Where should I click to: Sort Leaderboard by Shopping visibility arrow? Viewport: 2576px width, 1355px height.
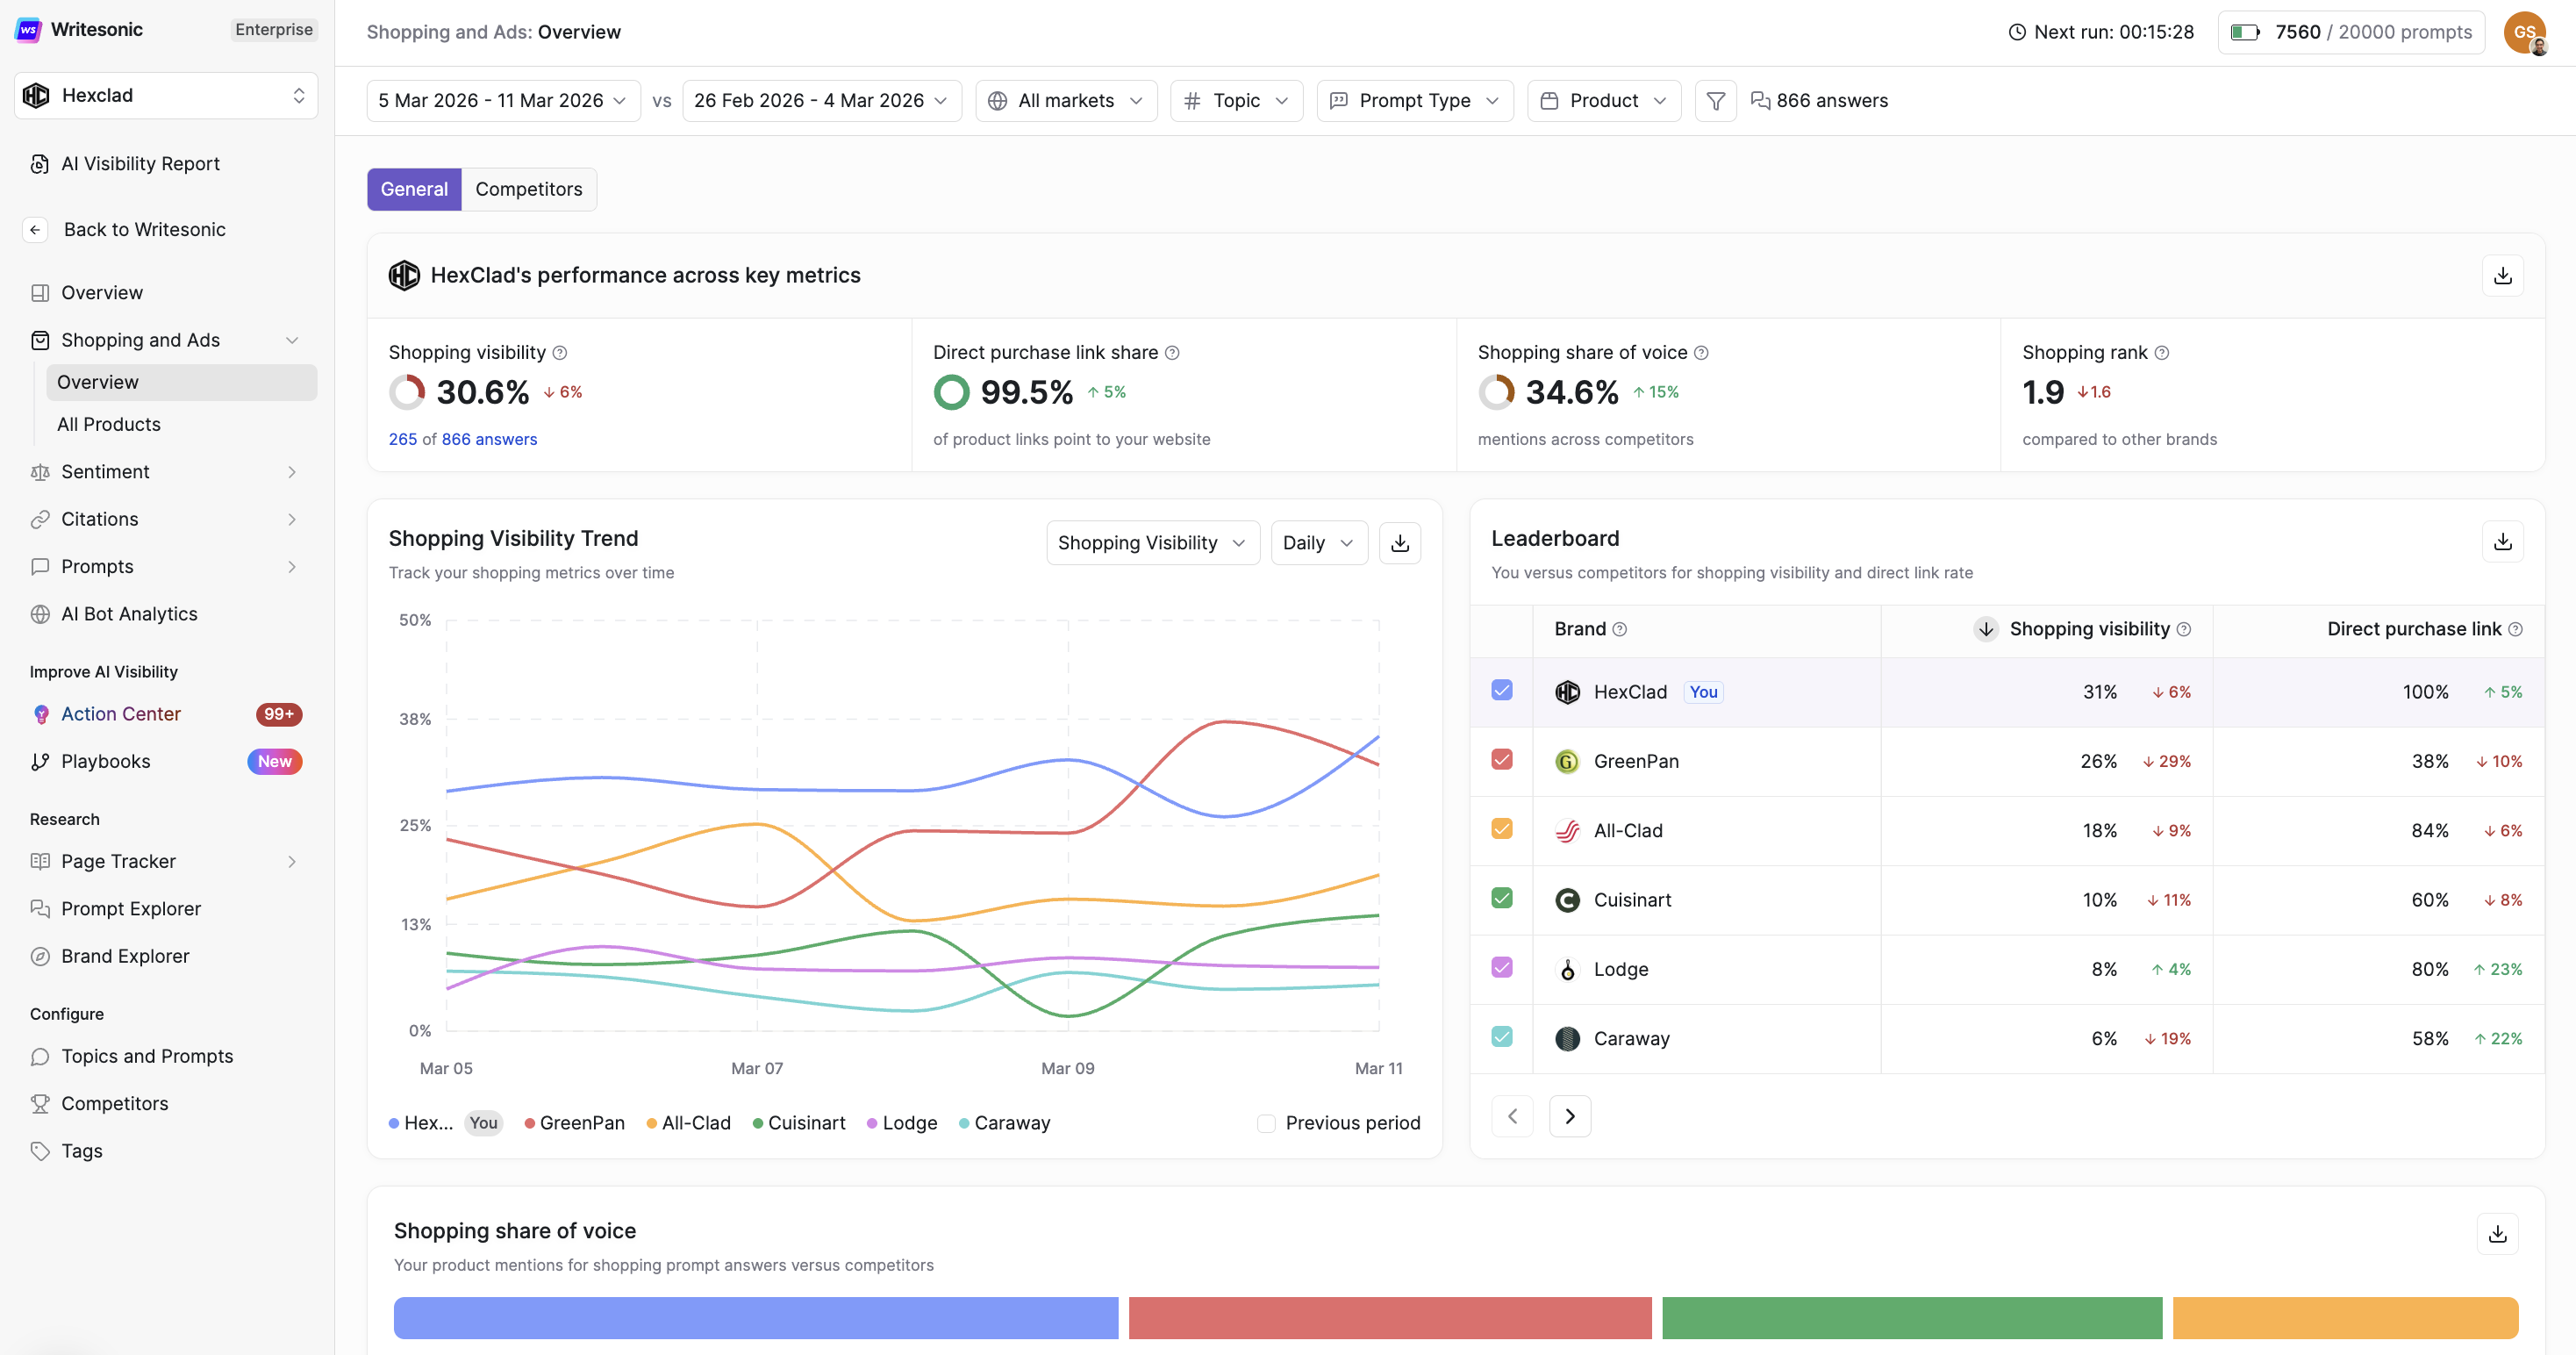(x=1985, y=629)
